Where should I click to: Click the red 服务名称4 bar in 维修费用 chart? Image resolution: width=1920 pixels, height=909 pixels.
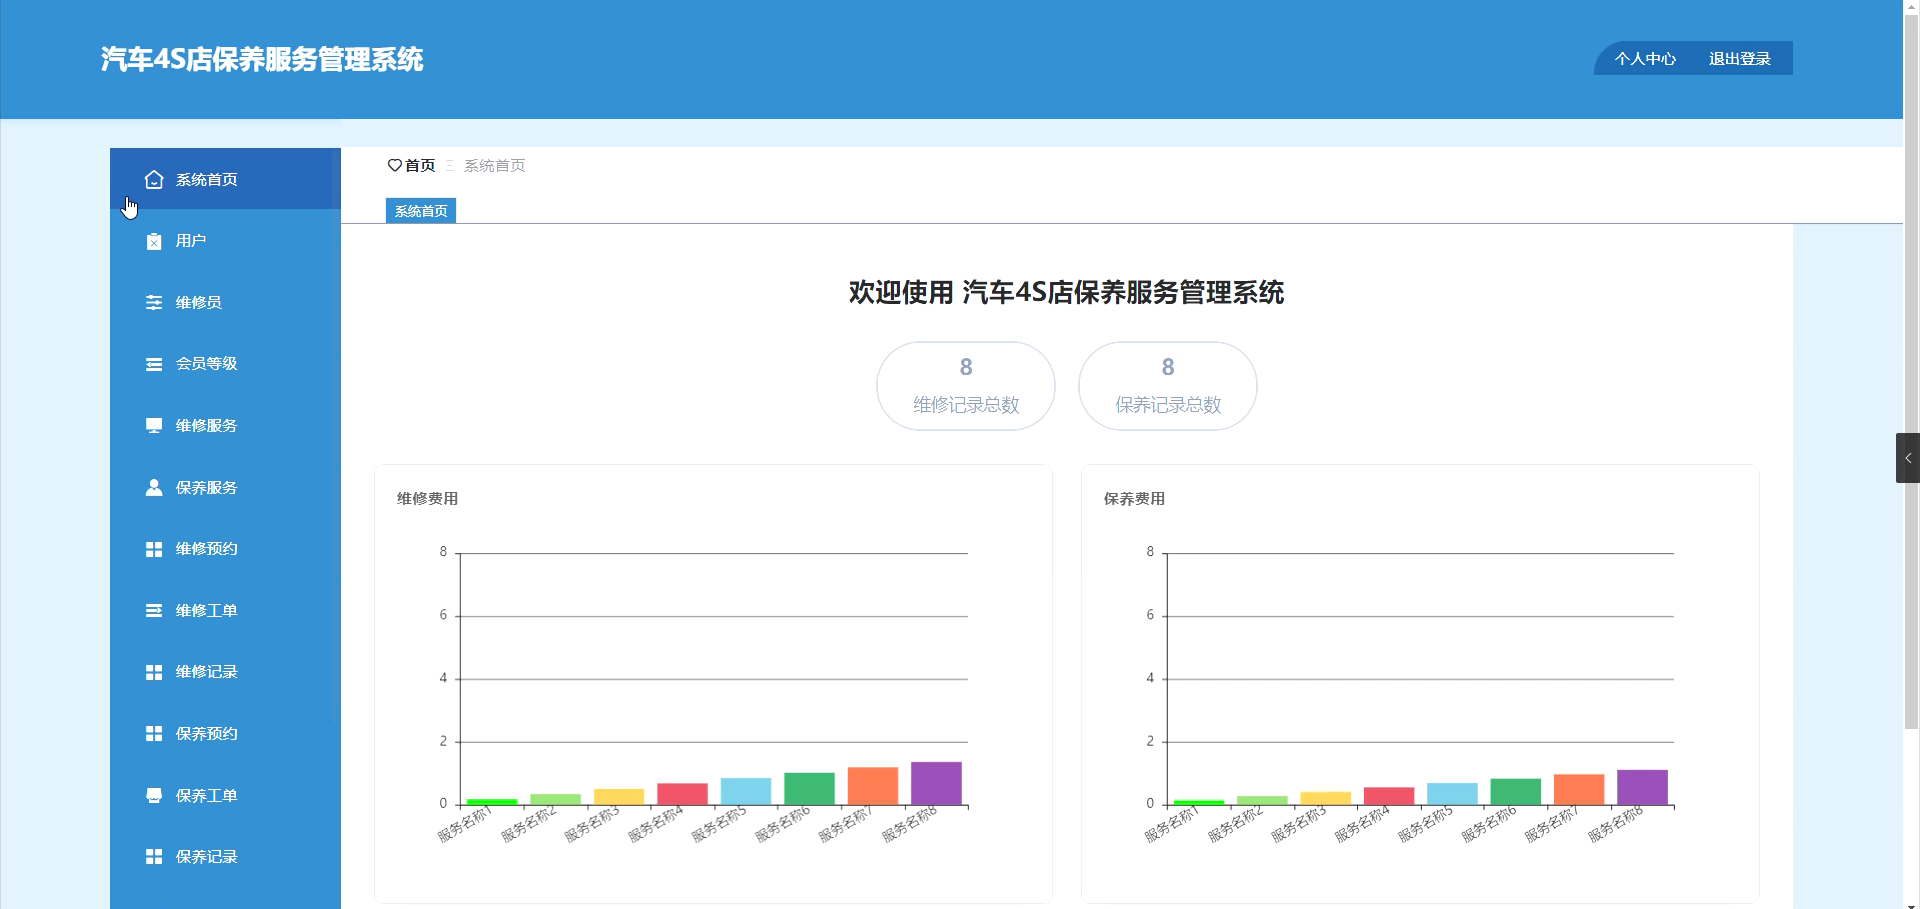click(682, 794)
